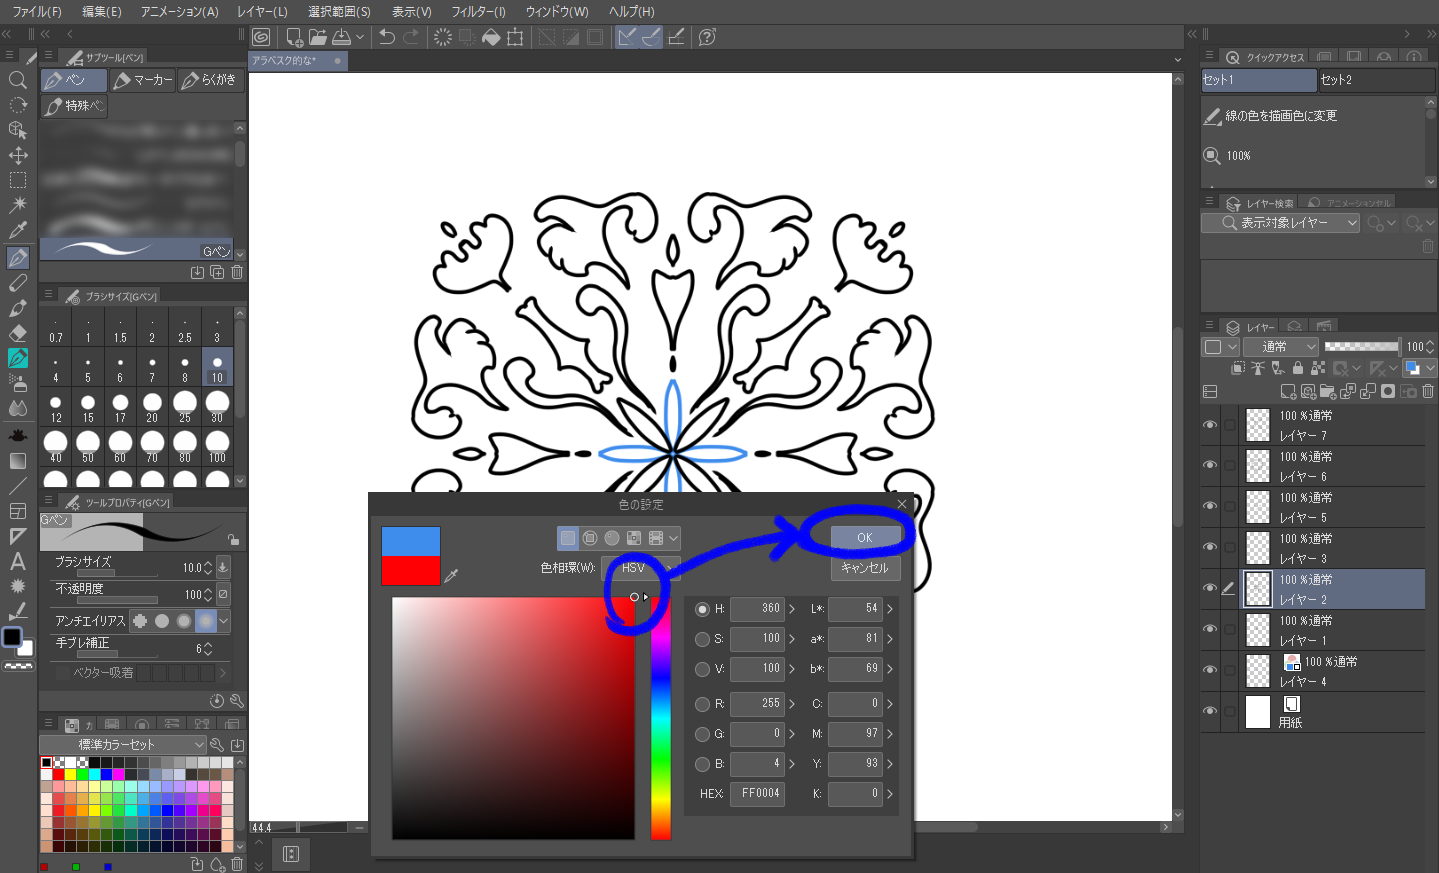
Task: Select the magnifier zoom tool
Action: (17, 80)
